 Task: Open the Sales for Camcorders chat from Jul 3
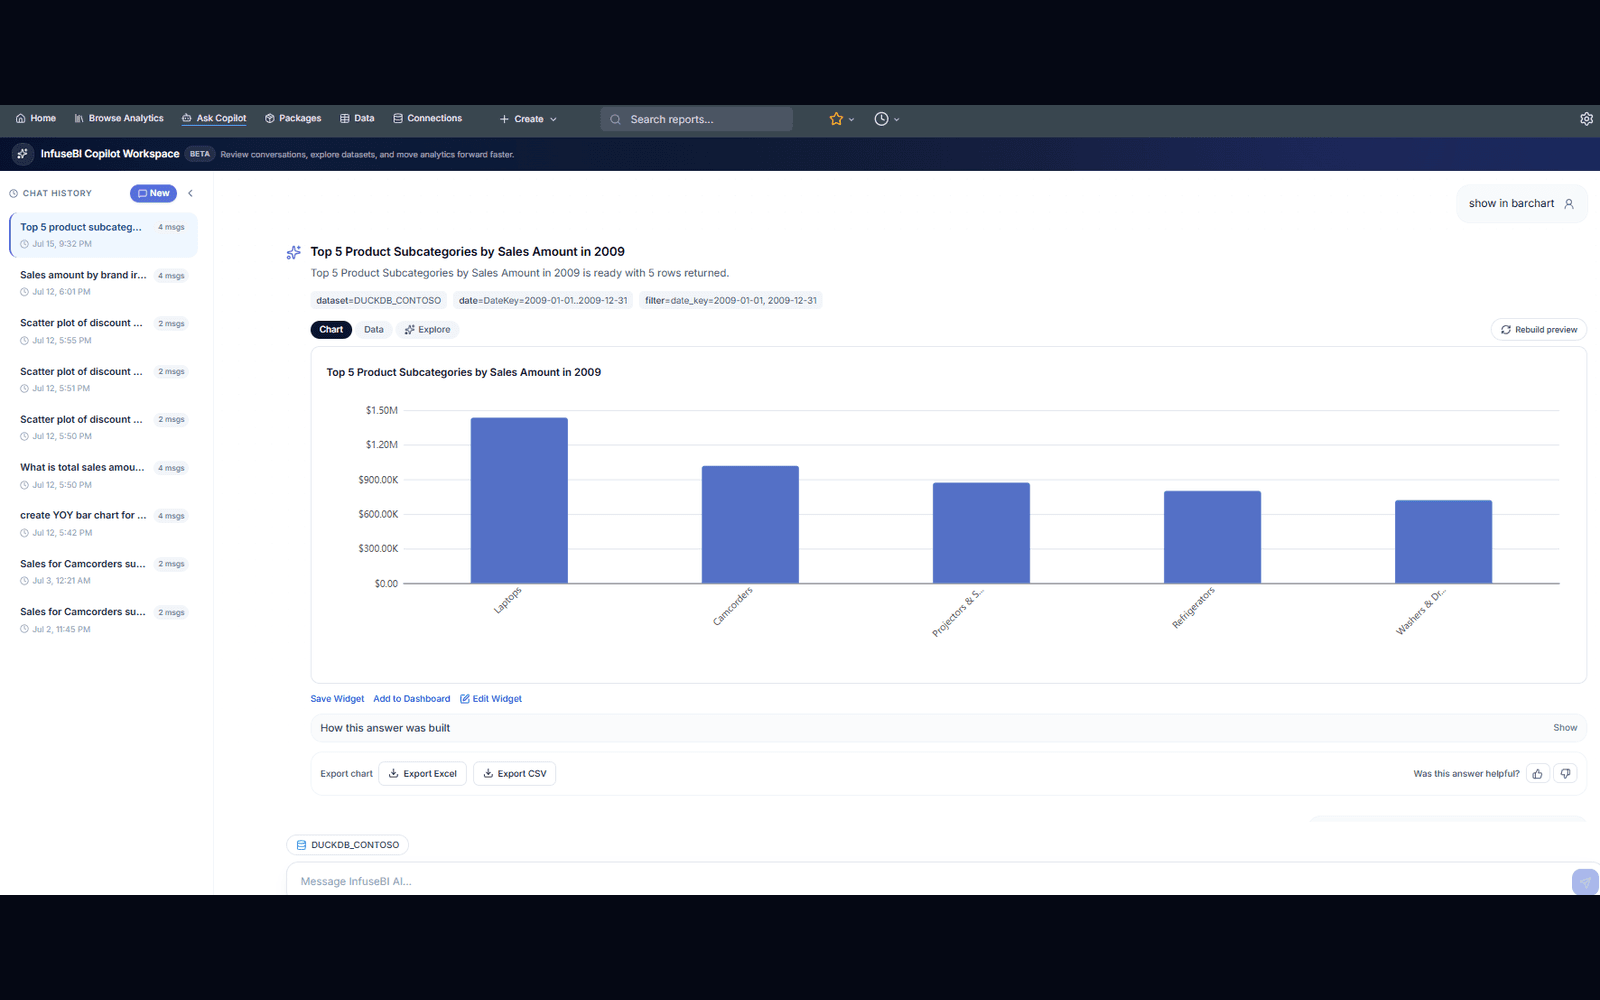click(x=103, y=572)
